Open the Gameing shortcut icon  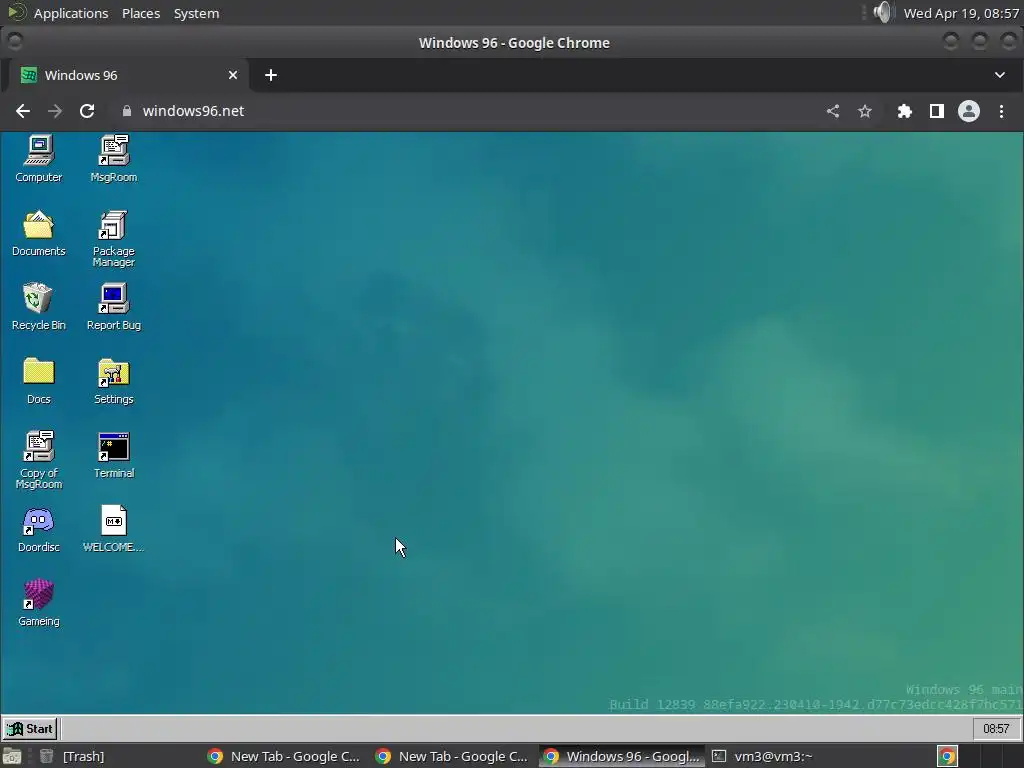(x=39, y=603)
